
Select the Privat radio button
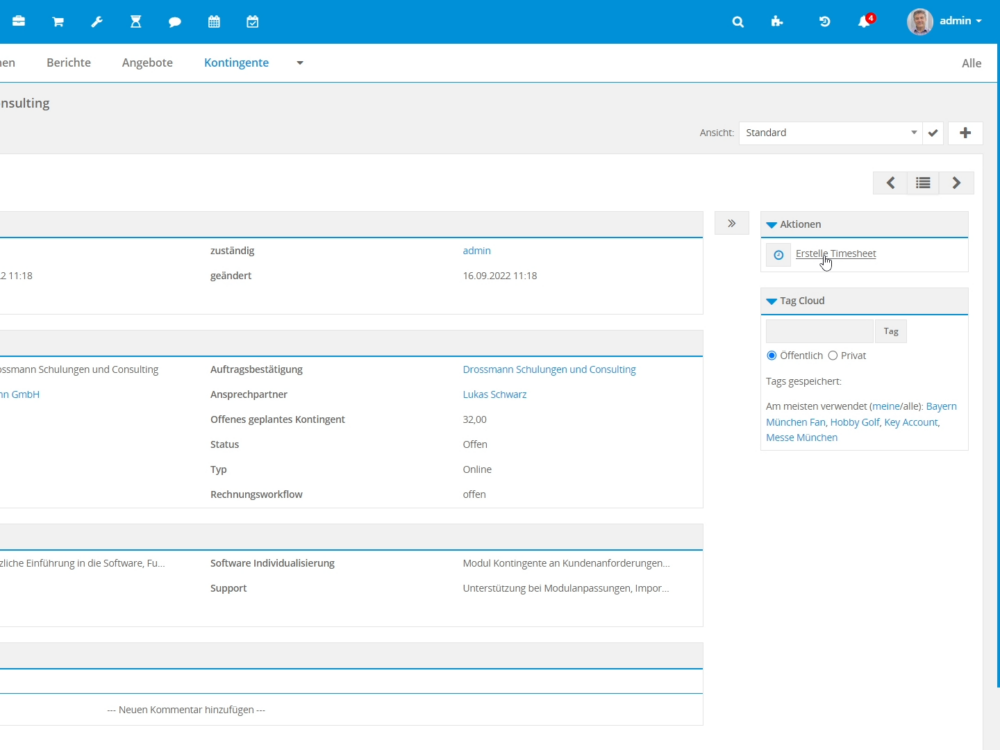pyautogui.click(x=833, y=355)
